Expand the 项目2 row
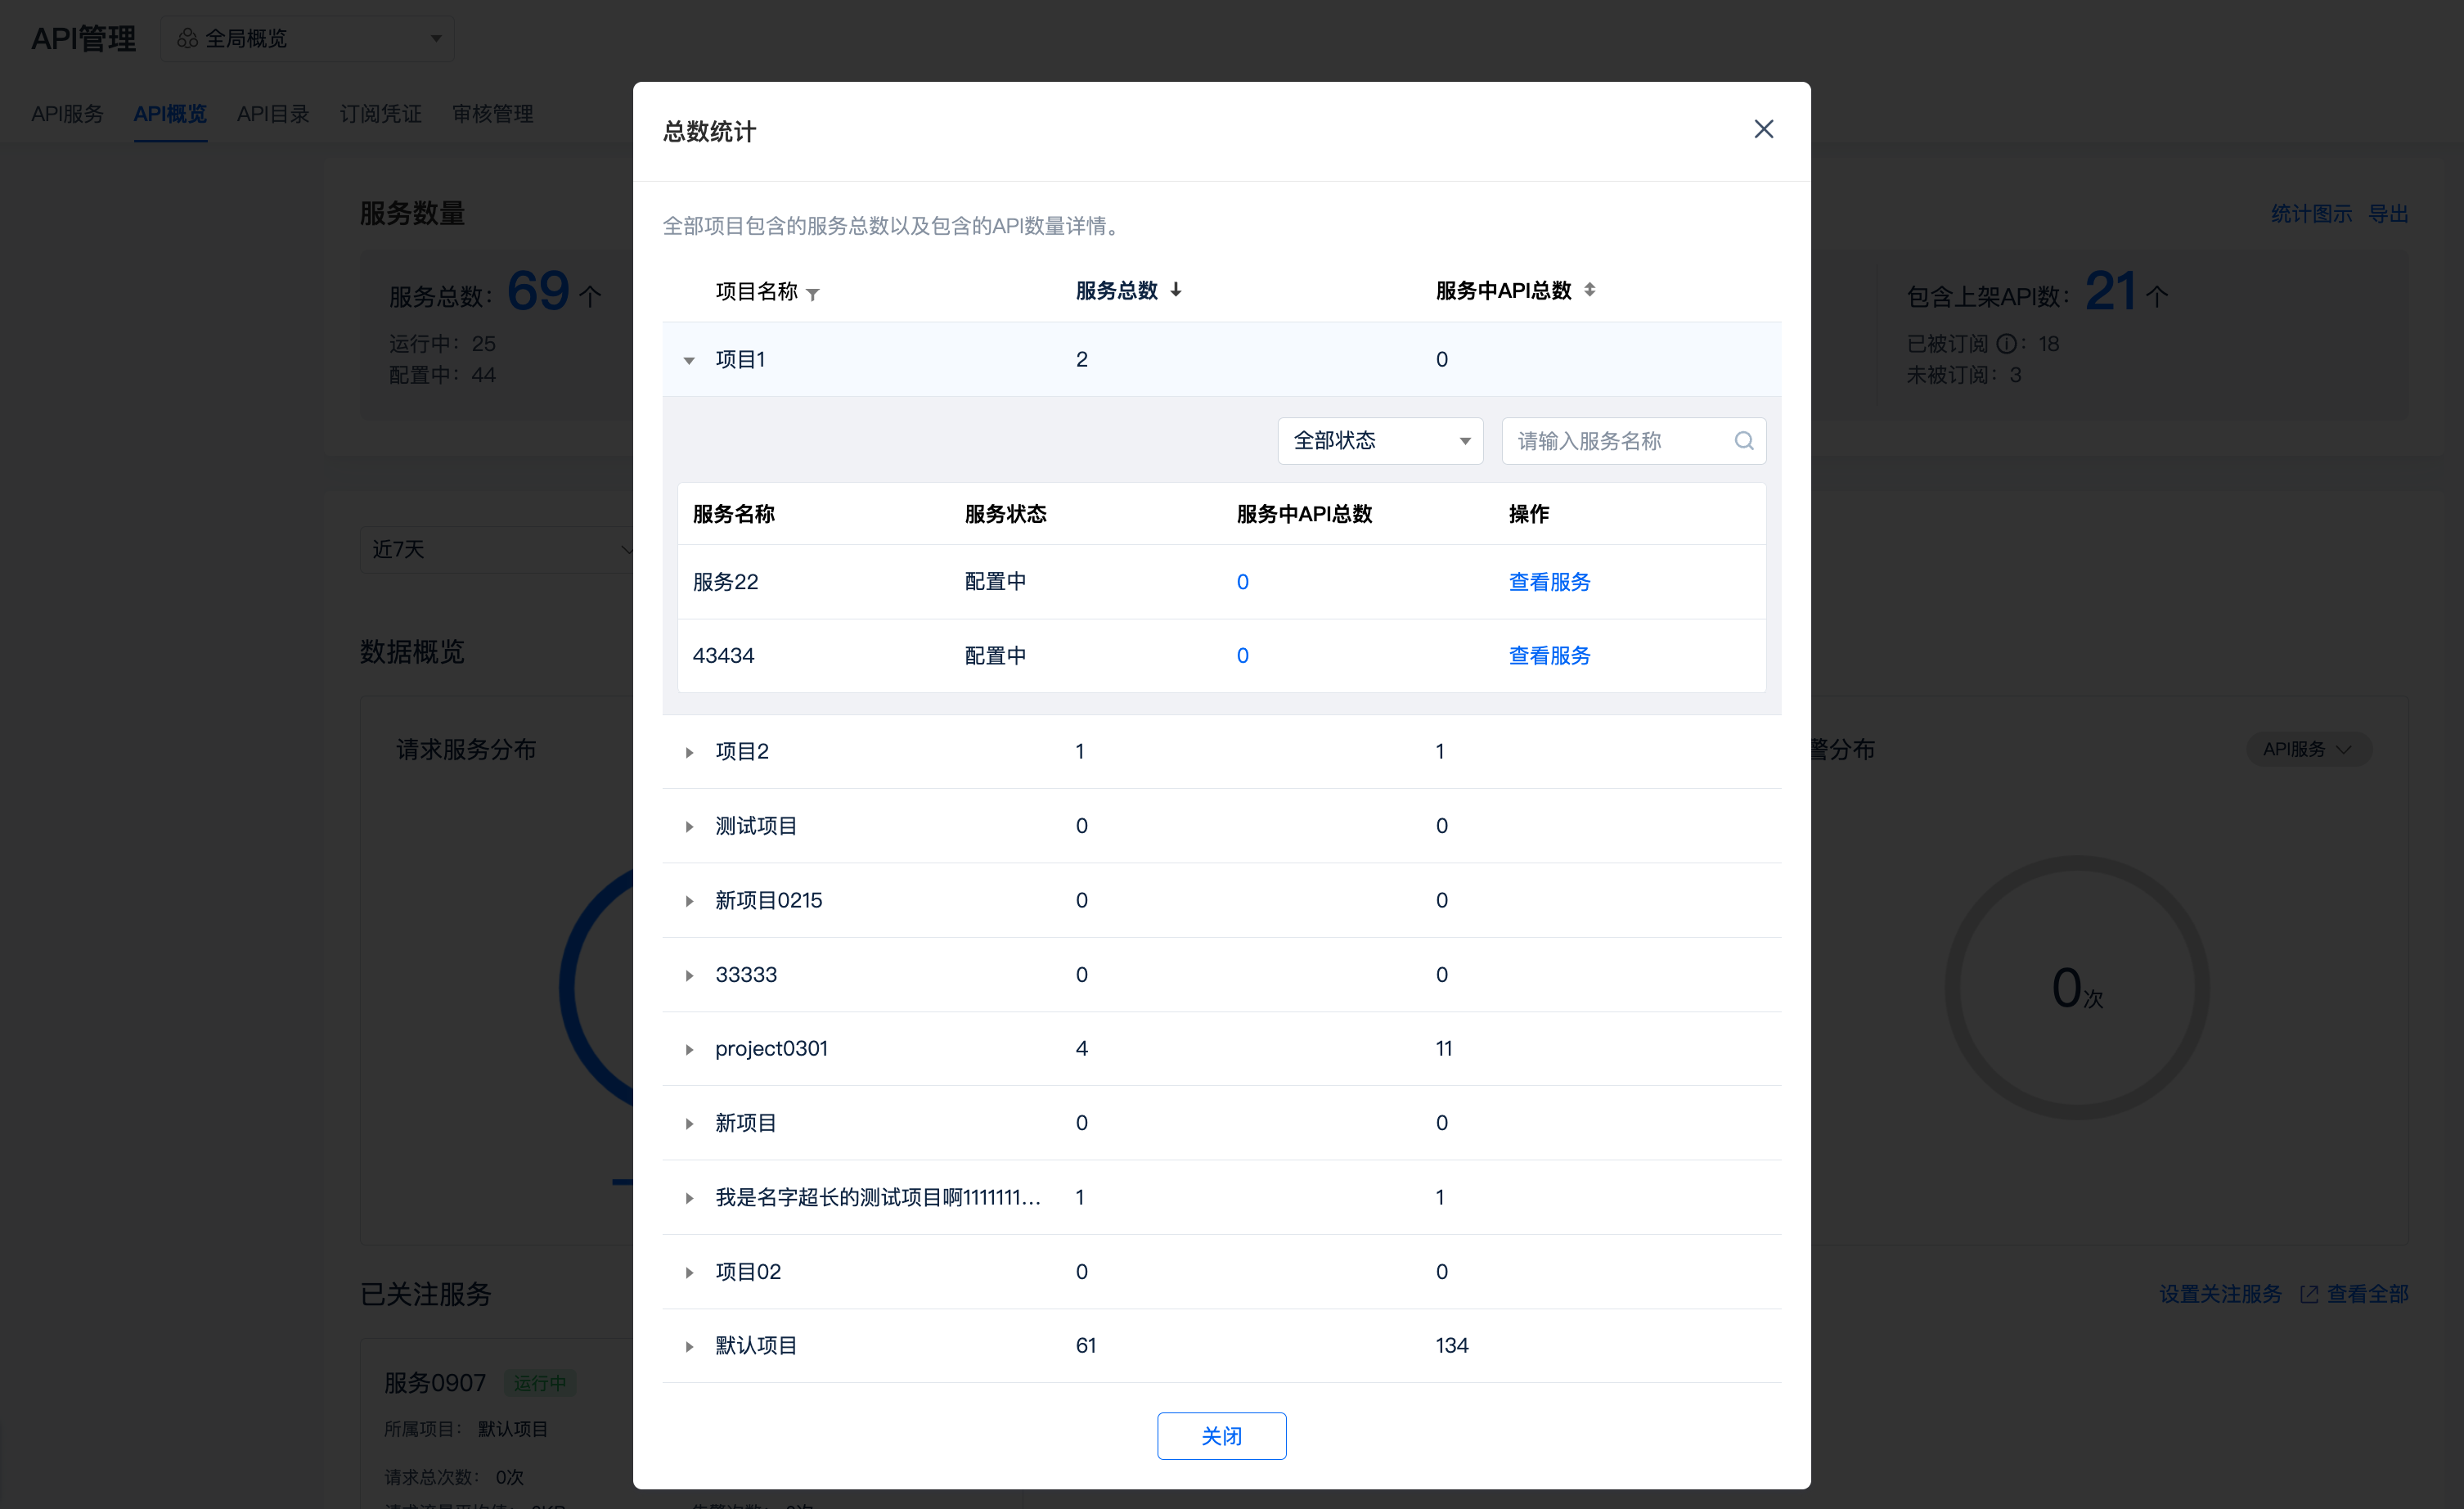 [x=689, y=752]
